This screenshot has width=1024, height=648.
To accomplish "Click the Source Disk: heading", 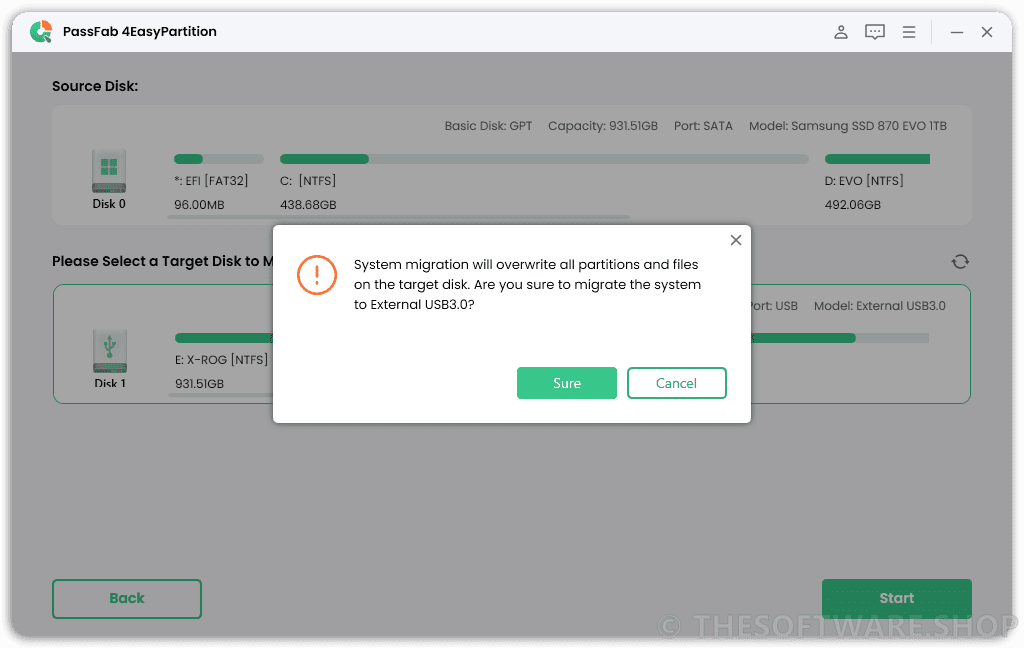I will (x=95, y=86).
